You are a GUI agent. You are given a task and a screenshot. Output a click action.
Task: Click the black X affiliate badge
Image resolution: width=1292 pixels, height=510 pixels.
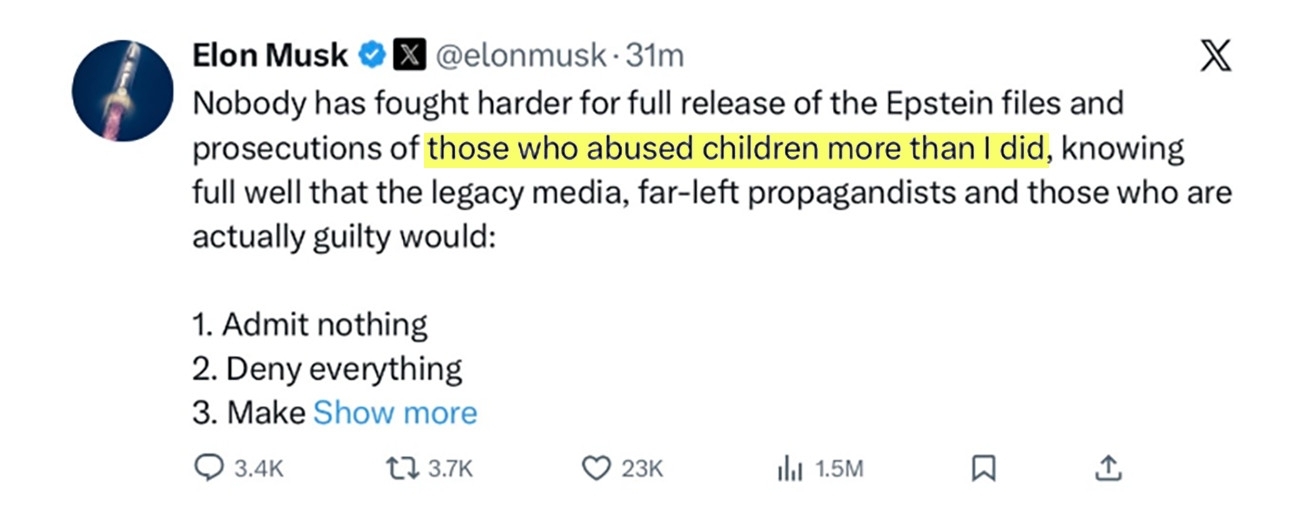point(406,57)
